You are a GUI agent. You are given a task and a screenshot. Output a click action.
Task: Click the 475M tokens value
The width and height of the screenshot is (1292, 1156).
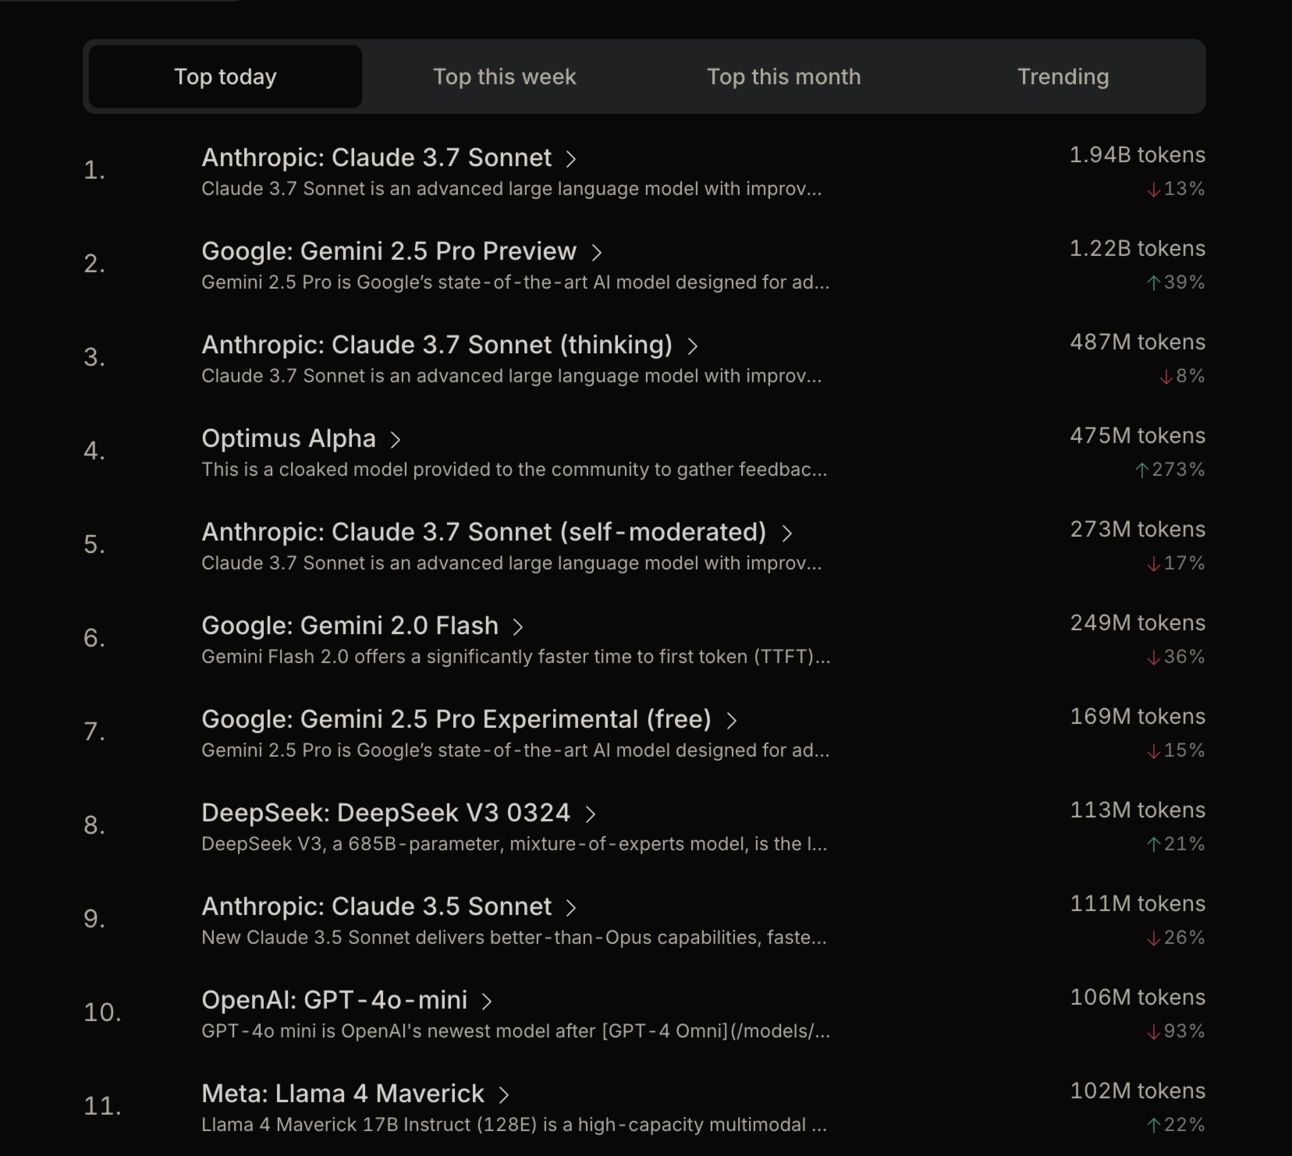(1137, 436)
